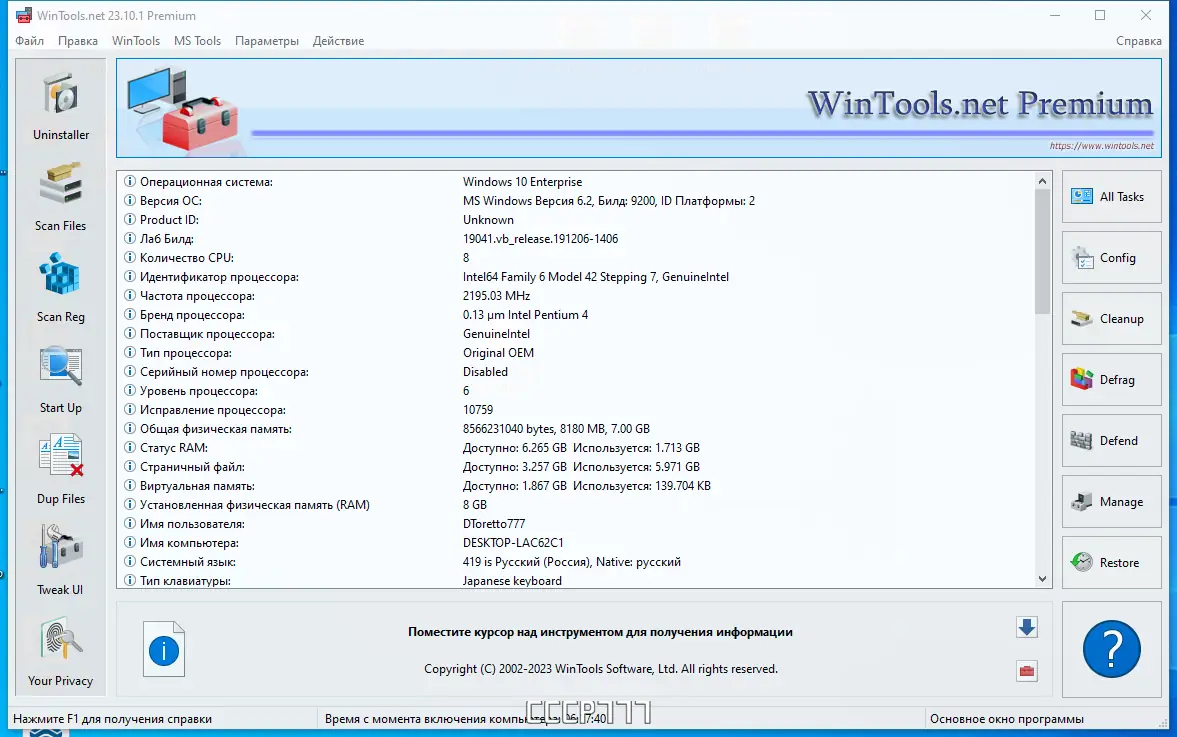Select the 0.13 µm Intel Pentium 4 value
The image size is (1177, 737).
coord(525,314)
